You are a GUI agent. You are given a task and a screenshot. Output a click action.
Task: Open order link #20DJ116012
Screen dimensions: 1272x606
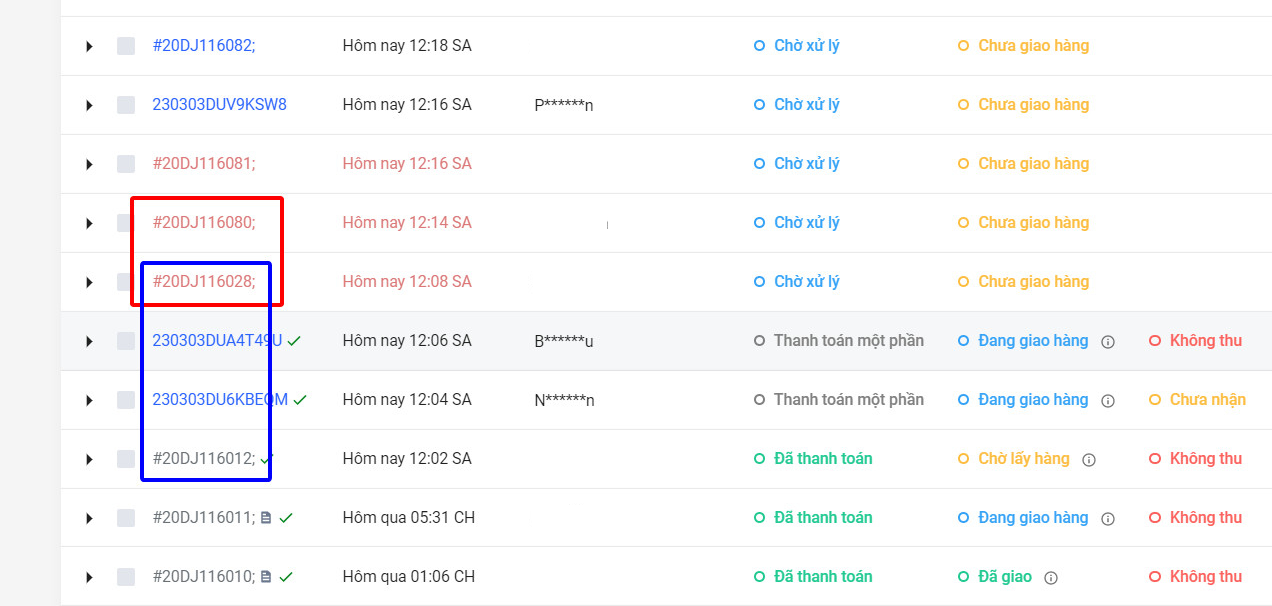click(204, 459)
